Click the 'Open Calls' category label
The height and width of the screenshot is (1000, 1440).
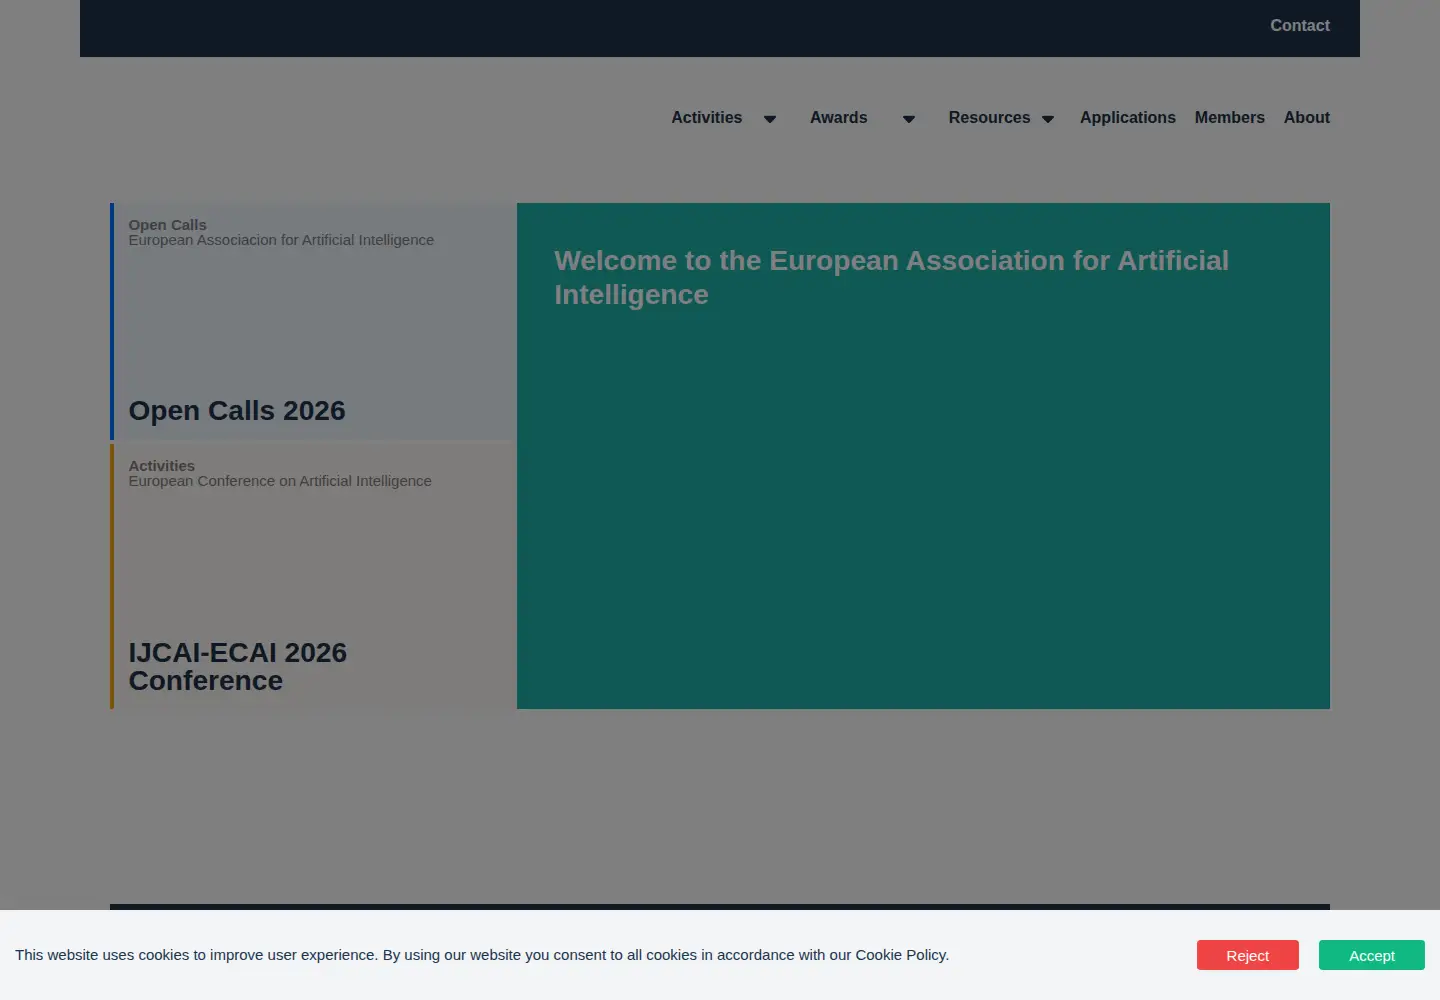167,225
